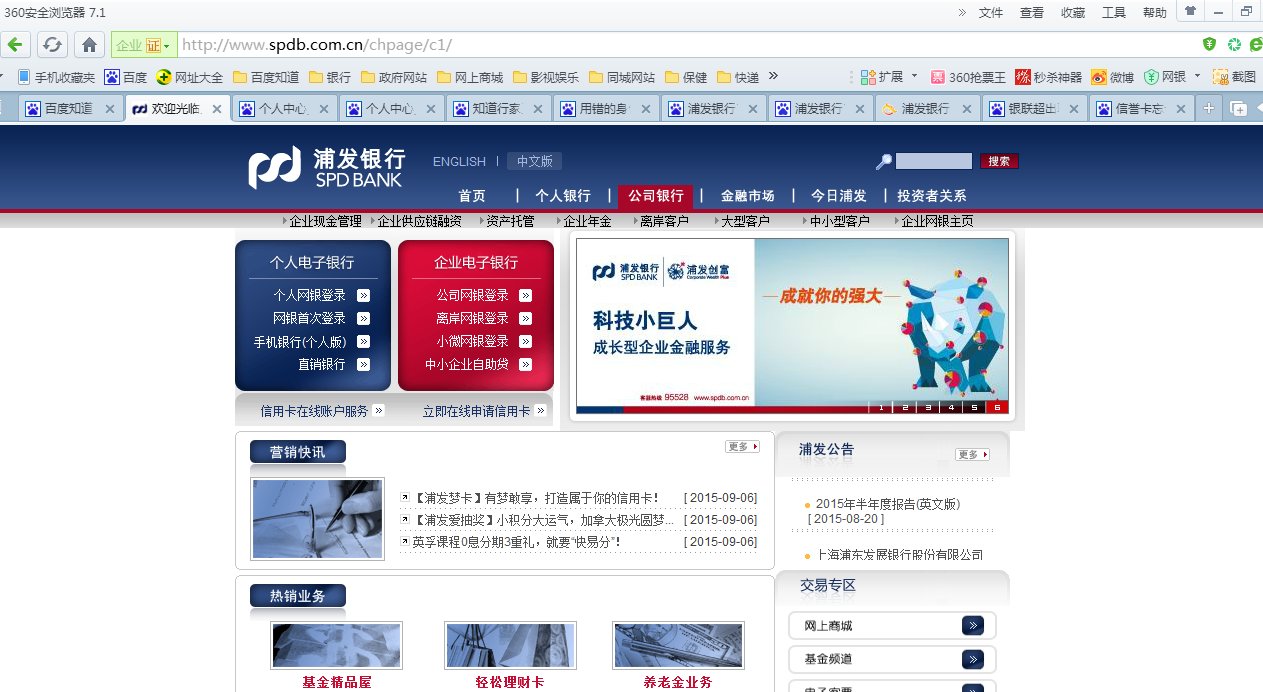This screenshot has width=1263, height=692.
Task: Click the browser home icon
Action: 90,44
